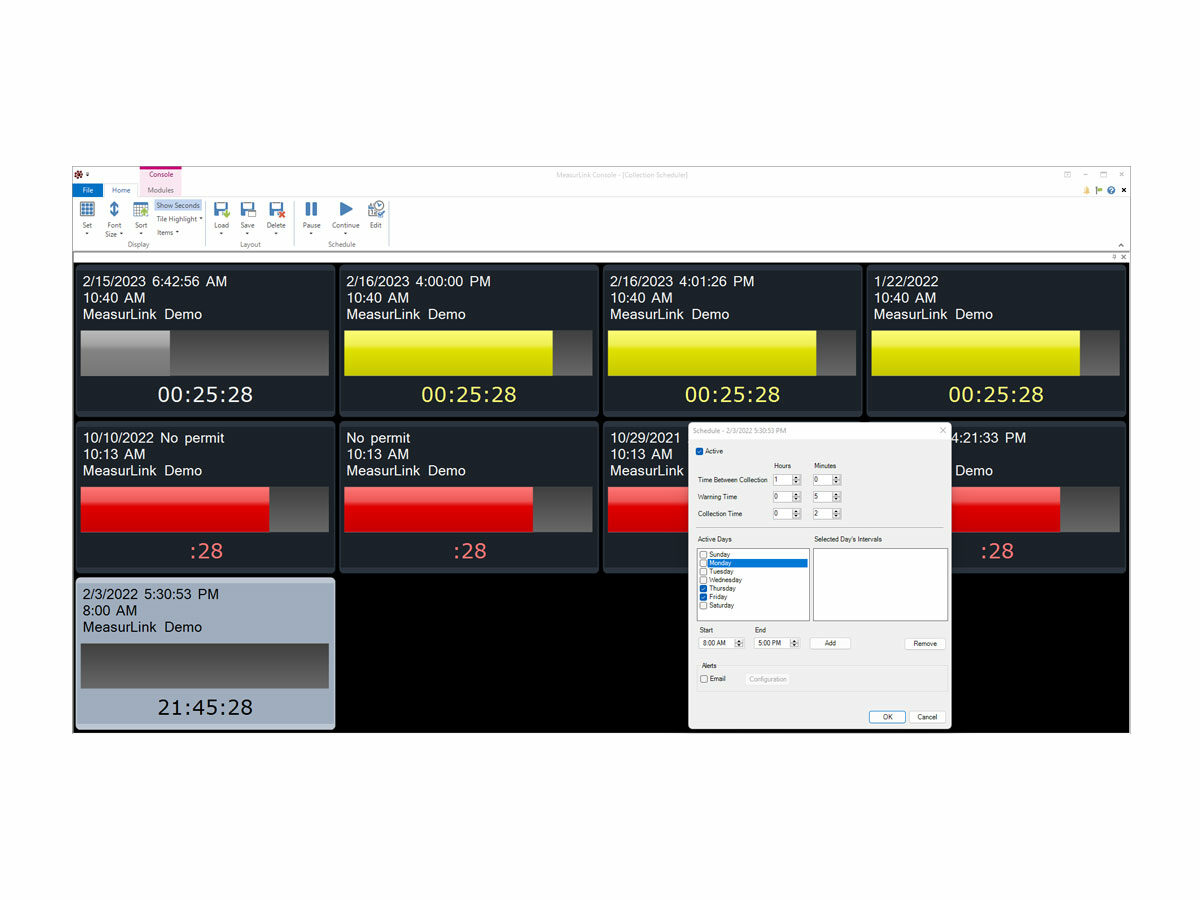This screenshot has height=900, width=1200.
Task: Click the Load layout icon
Action: [x=222, y=209]
